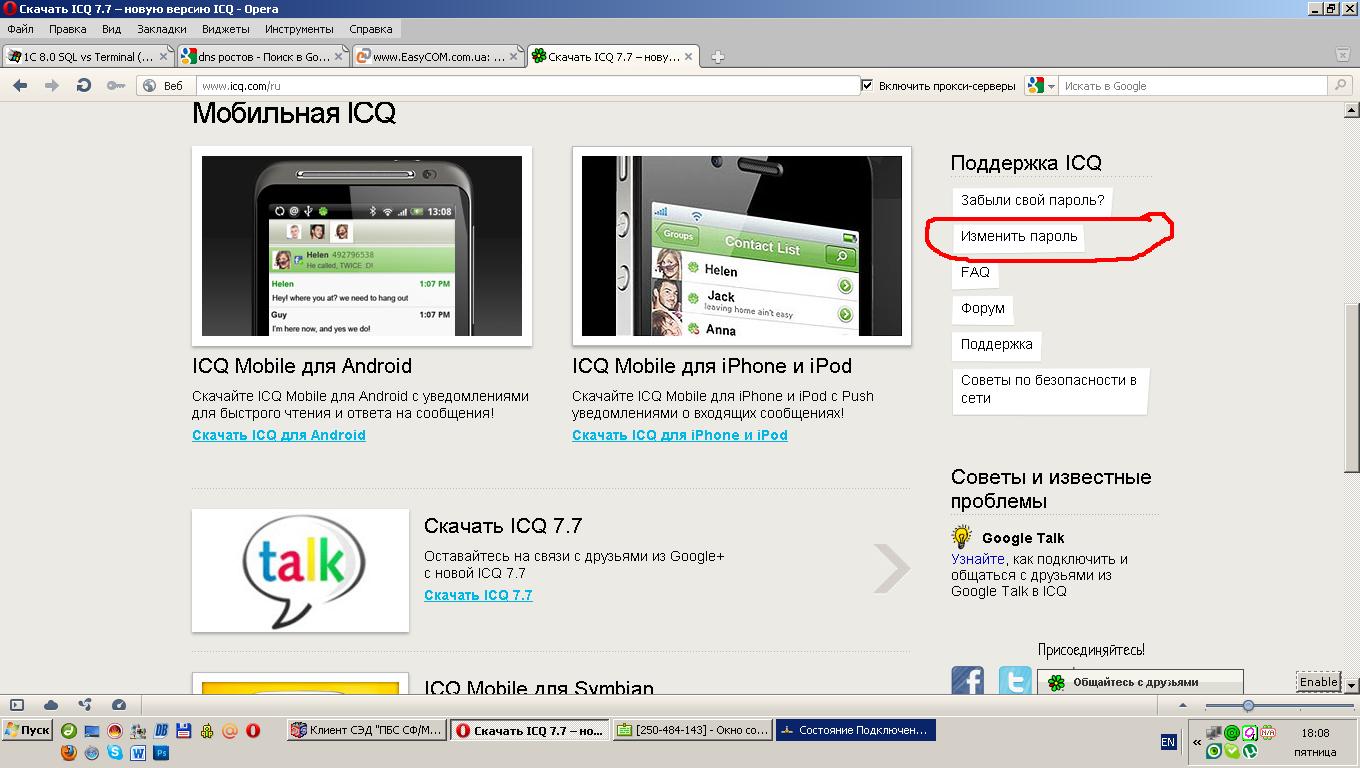Open the Справка menu
The image size is (1360, 768).
[371, 29]
